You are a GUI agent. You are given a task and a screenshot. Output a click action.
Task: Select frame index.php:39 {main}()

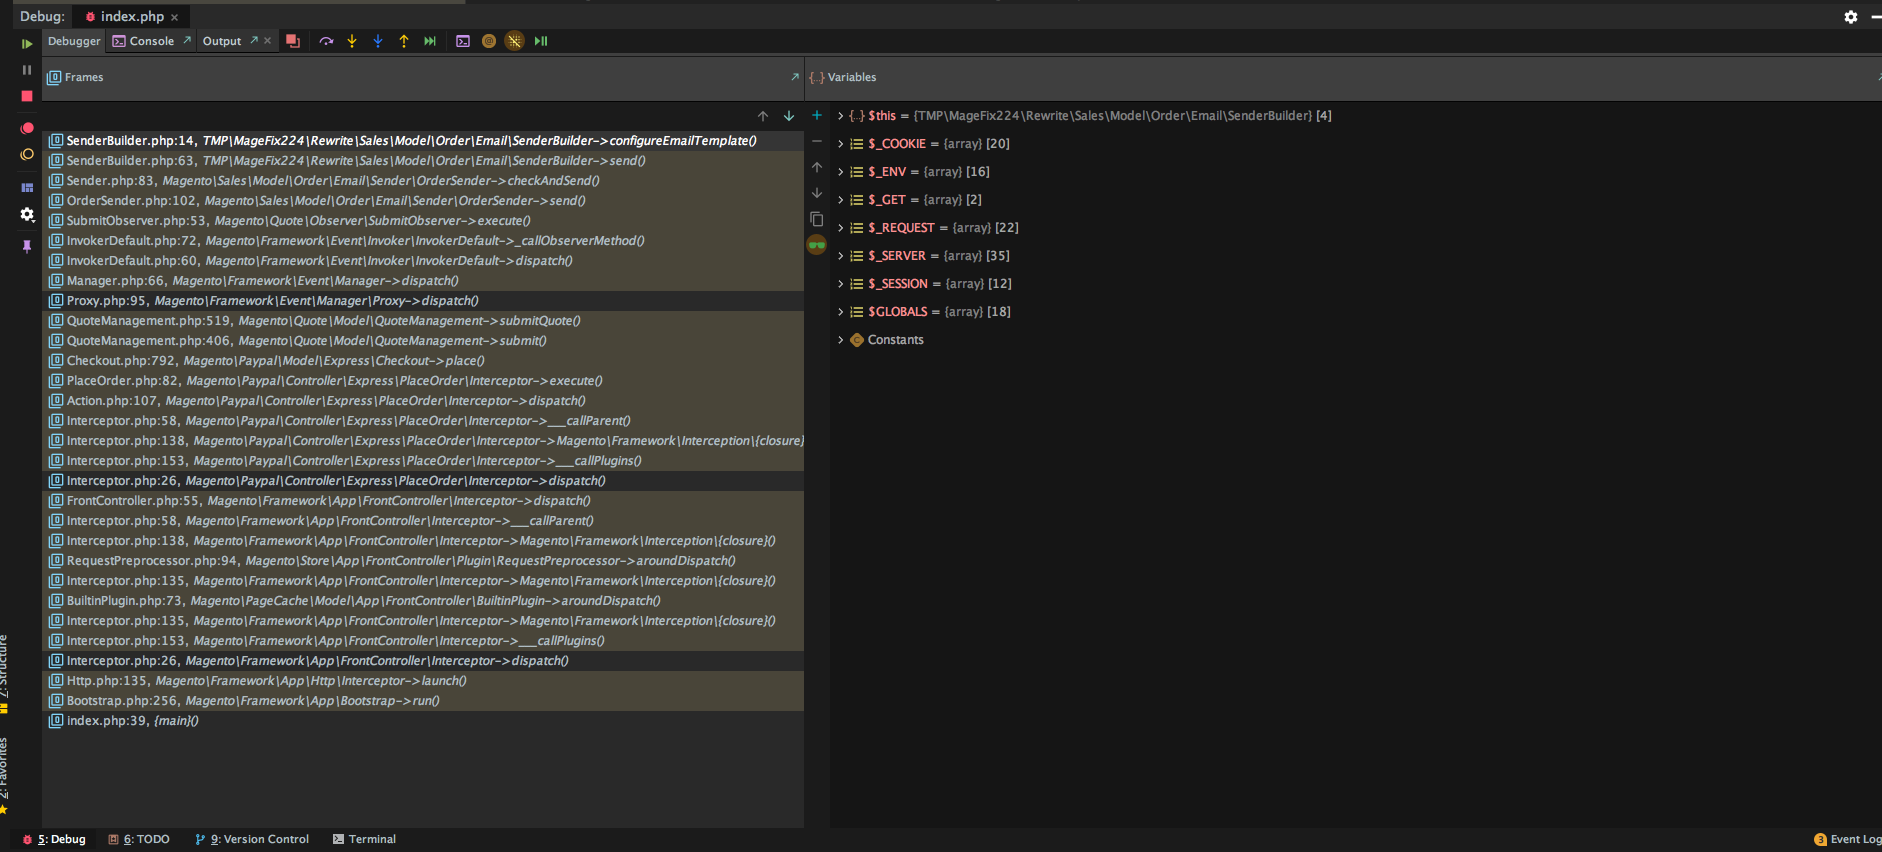(x=424, y=721)
